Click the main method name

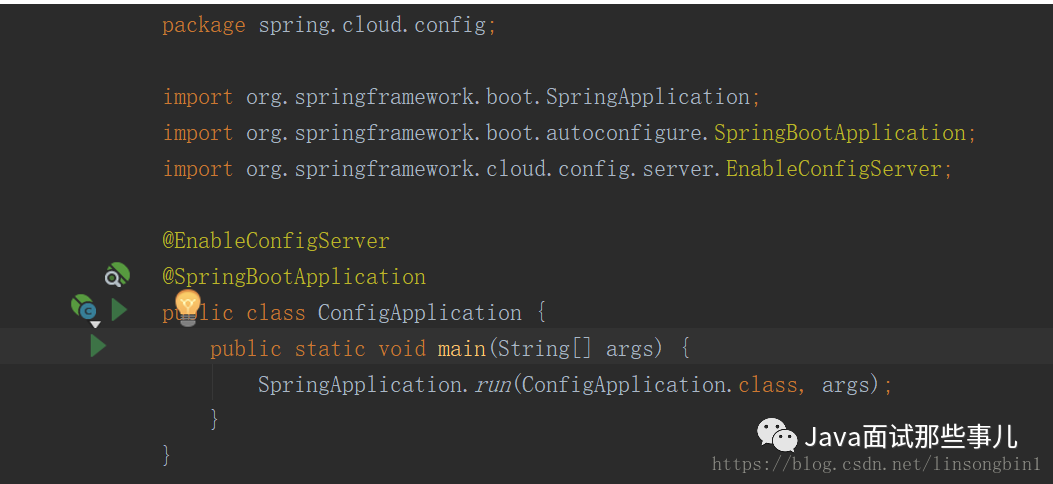pyautogui.click(x=461, y=348)
